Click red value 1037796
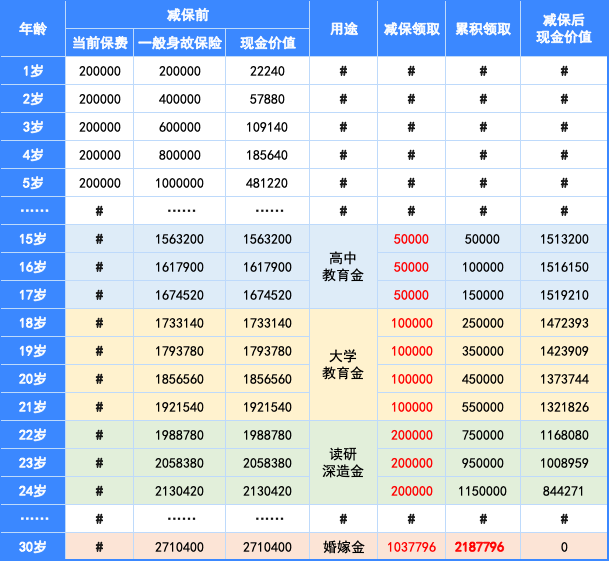609x561 pixels. [412, 547]
